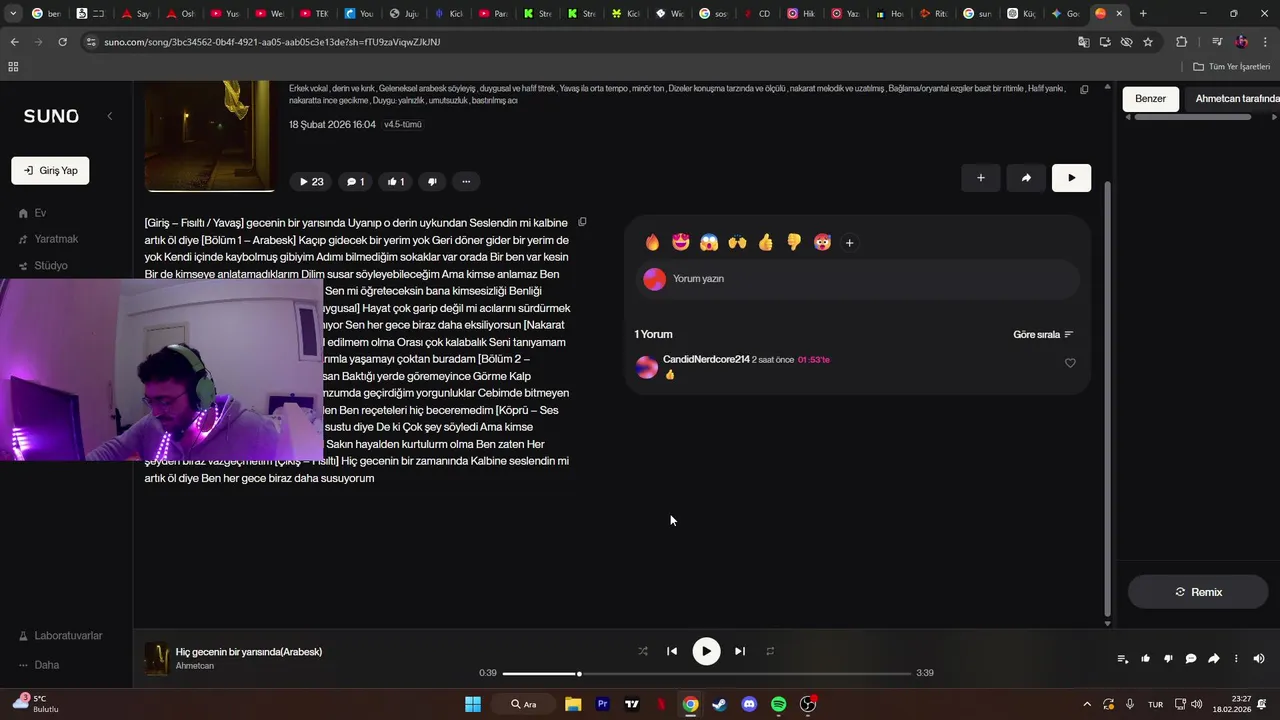The height and width of the screenshot is (720, 1280).
Task: Dislike the playing track in player bar
Action: tap(1168, 659)
